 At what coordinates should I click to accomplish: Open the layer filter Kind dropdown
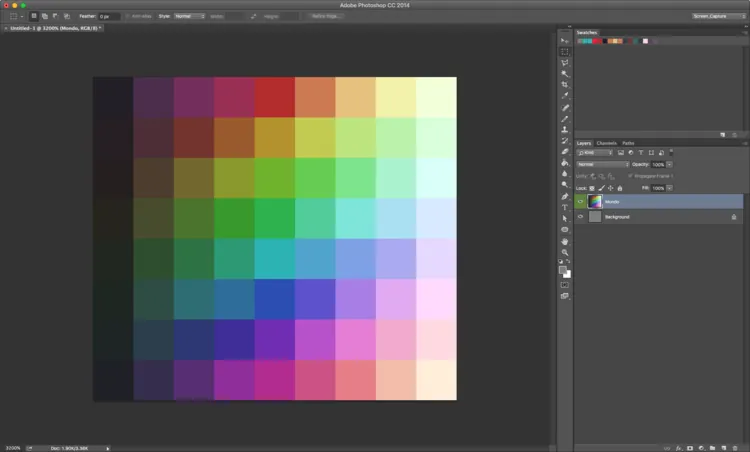point(595,153)
